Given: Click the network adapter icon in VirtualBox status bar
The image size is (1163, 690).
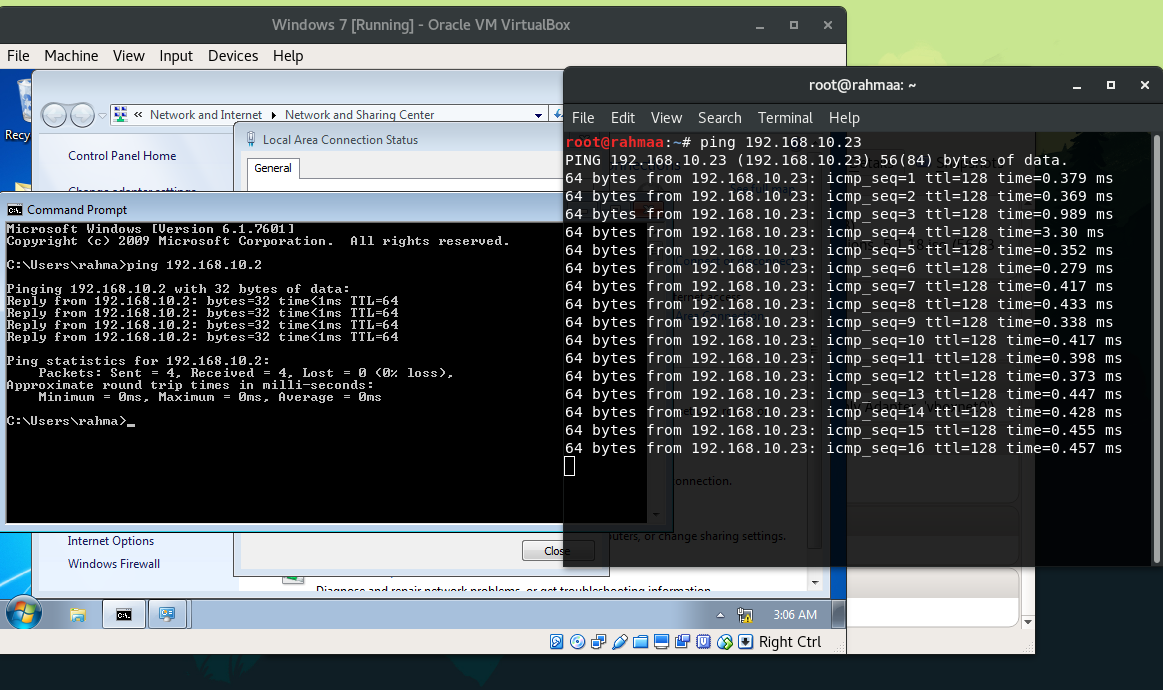Looking at the screenshot, I should 599,642.
